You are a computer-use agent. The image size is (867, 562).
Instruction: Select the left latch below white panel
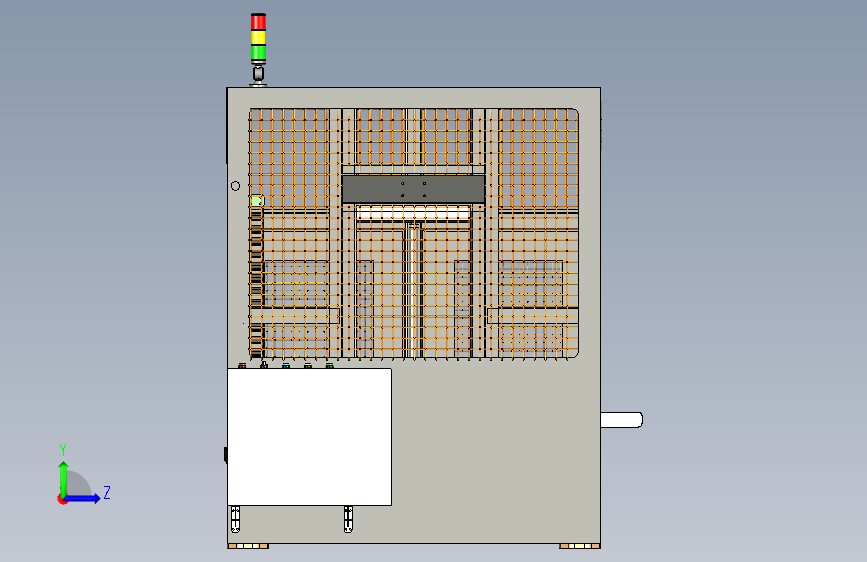tap(236, 519)
